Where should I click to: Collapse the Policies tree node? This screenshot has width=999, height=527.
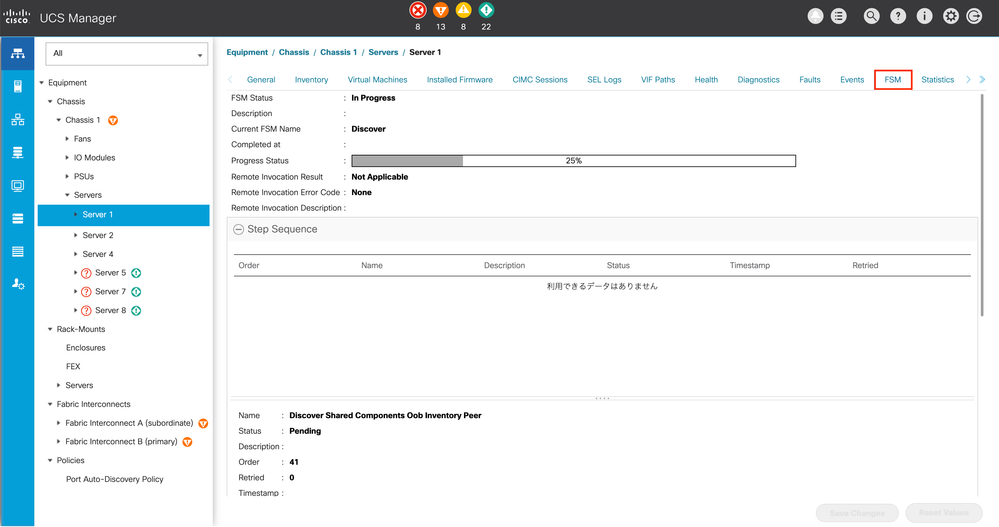tap(50, 461)
